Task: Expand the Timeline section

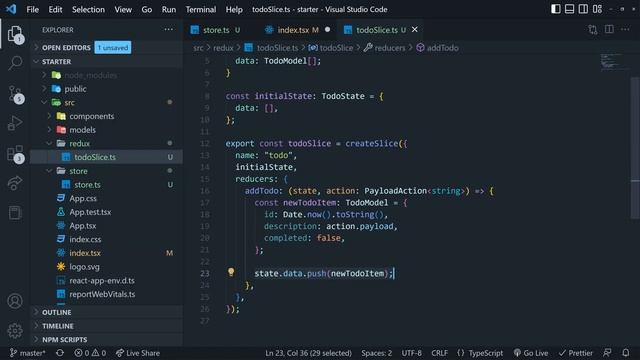Action: pyautogui.click(x=106, y=326)
